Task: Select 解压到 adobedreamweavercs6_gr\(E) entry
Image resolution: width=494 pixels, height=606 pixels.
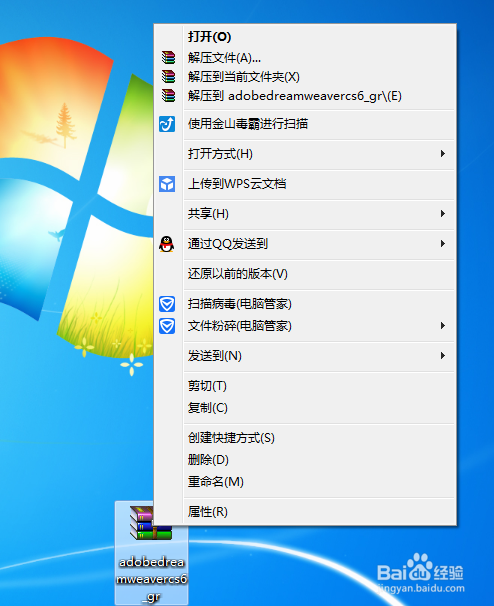Action: point(305,95)
